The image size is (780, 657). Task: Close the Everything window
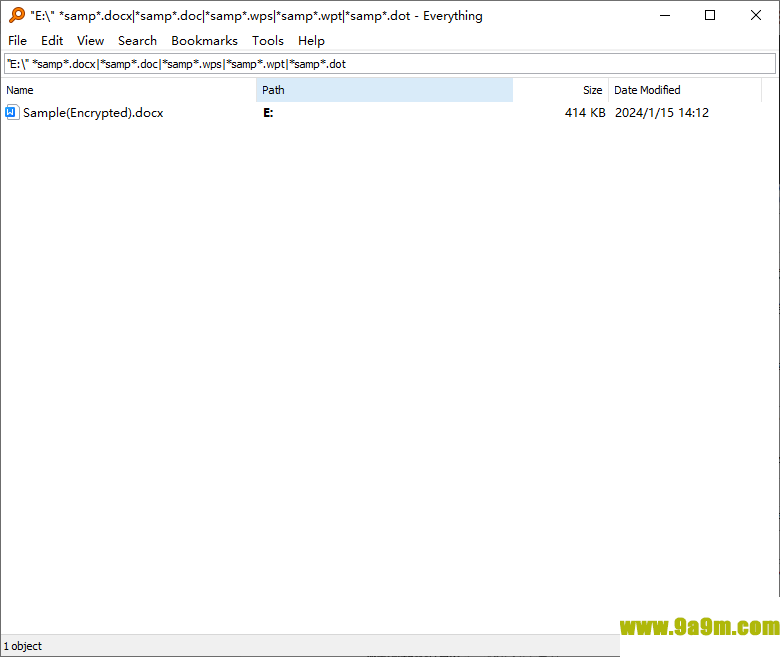click(x=756, y=15)
